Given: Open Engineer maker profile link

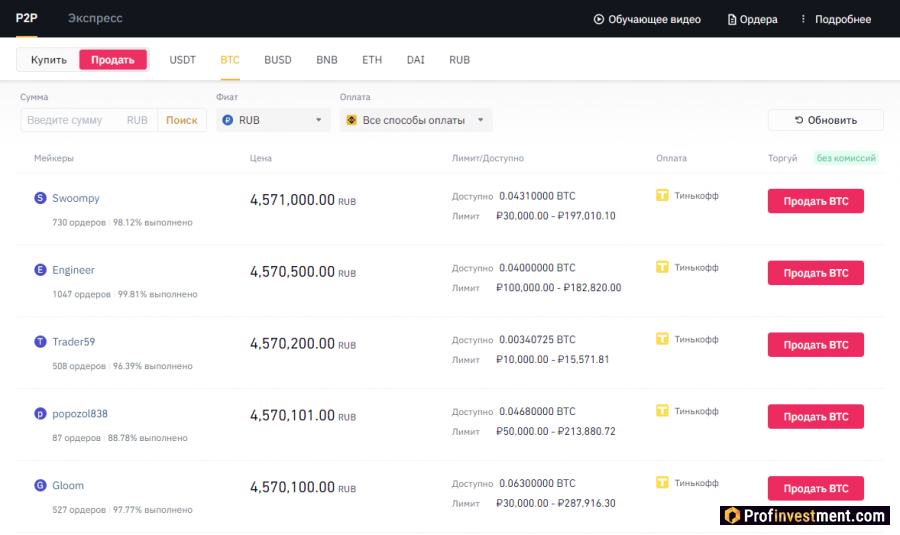Looking at the screenshot, I should 73,270.
